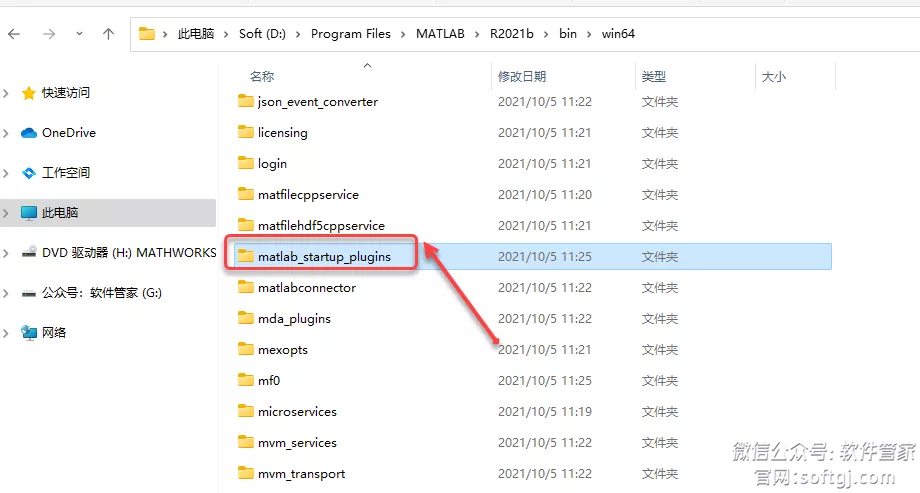Image resolution: width=920 pixels, height=493 pixels.
Task: Open OneDrive in the sidebar
Action: tap(69, 133)
